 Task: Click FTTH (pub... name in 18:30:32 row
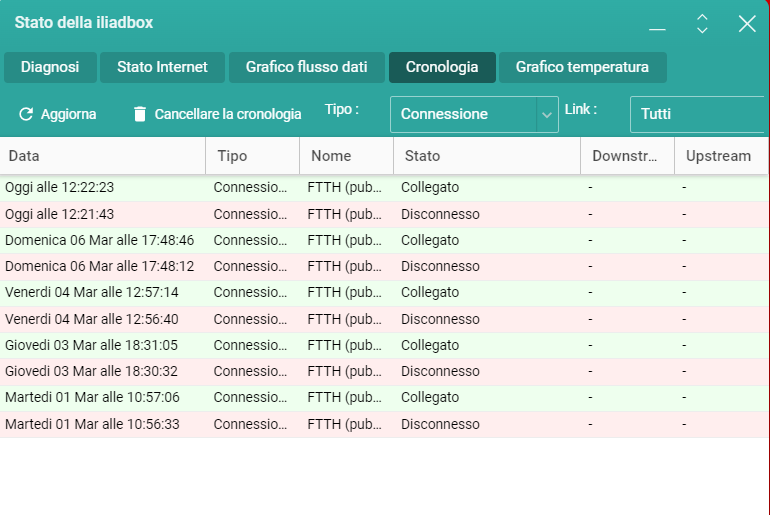(x=345, y=372)
